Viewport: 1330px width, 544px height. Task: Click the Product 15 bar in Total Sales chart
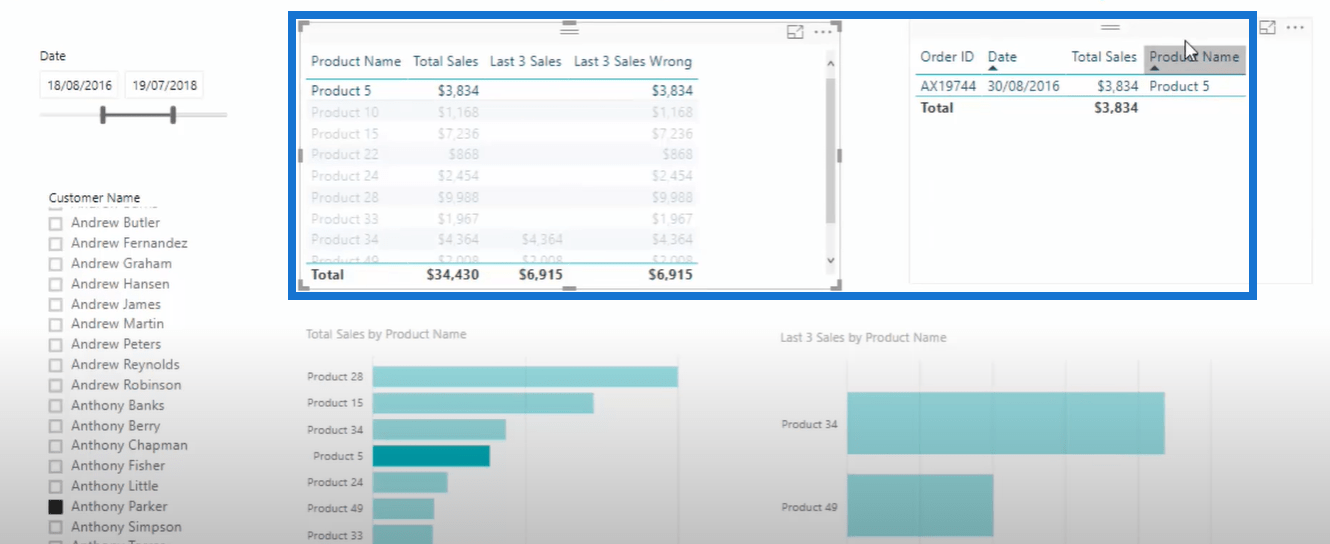(483, 403)
